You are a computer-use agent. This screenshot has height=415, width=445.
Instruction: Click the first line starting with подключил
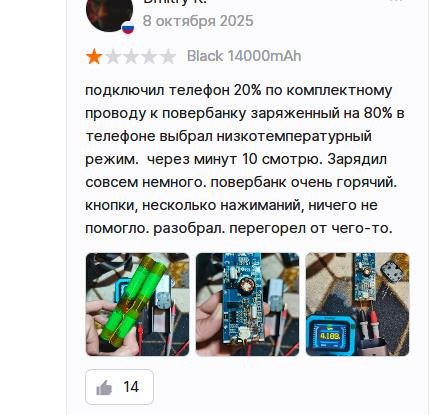click(239, 90)
